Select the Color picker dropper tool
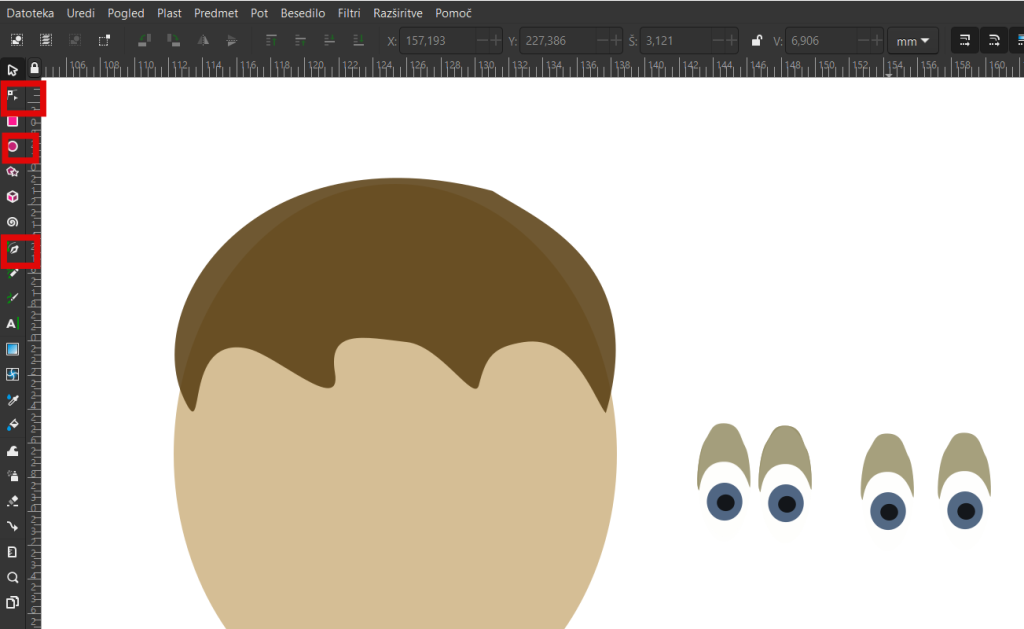Screen dimensions: 1024x629 12,400
